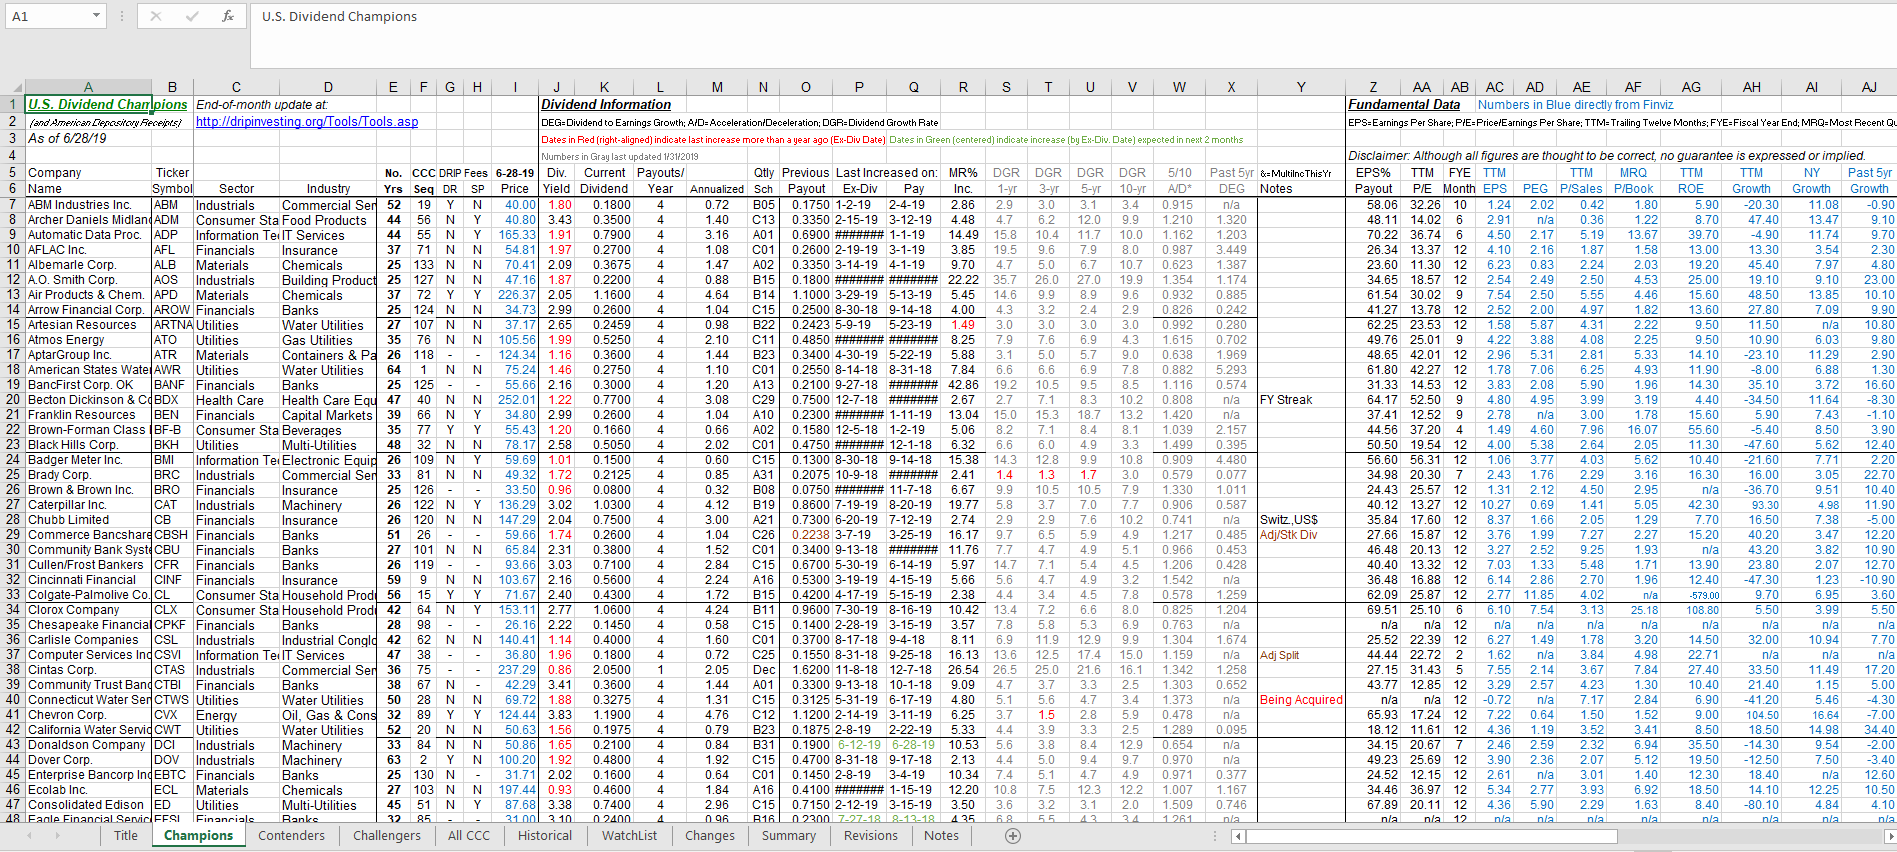Viewport: 1897px width, 852px height.
Task: Open the Challengers sheet tab
Action: pyautogui.click(x=387, y=836)
